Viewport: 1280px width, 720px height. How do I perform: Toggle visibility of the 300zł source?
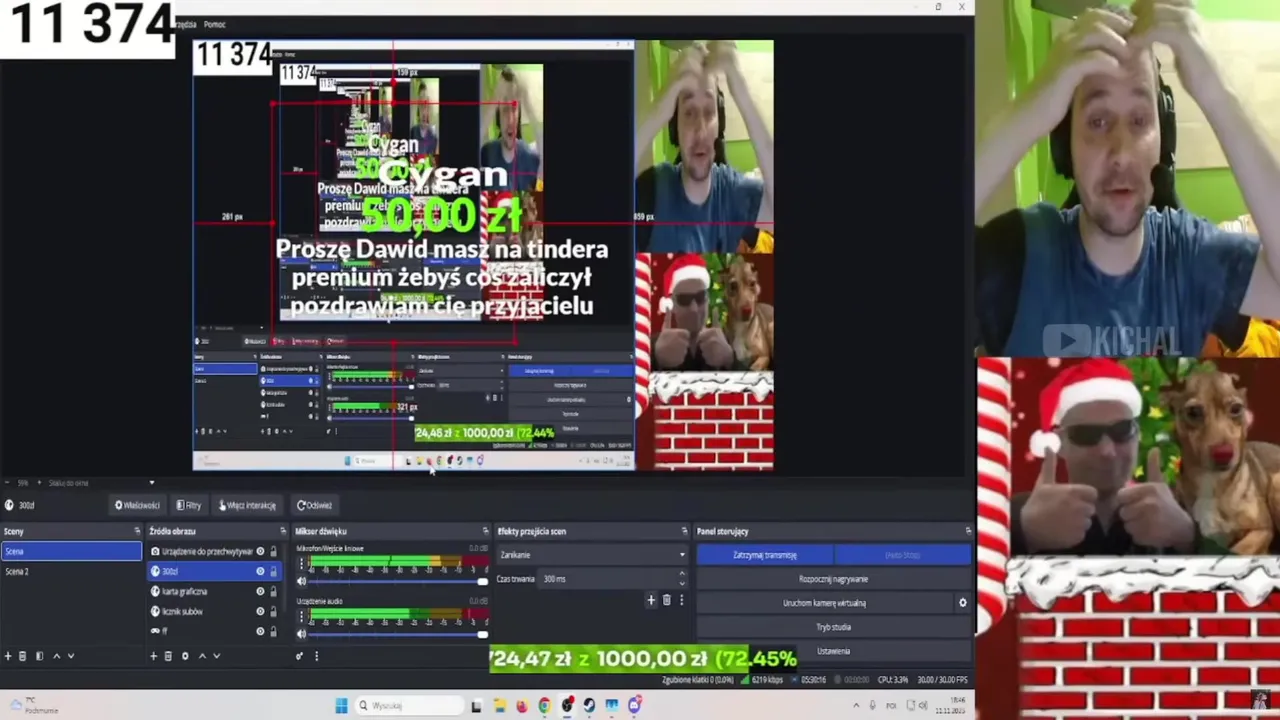click(260, 571)
